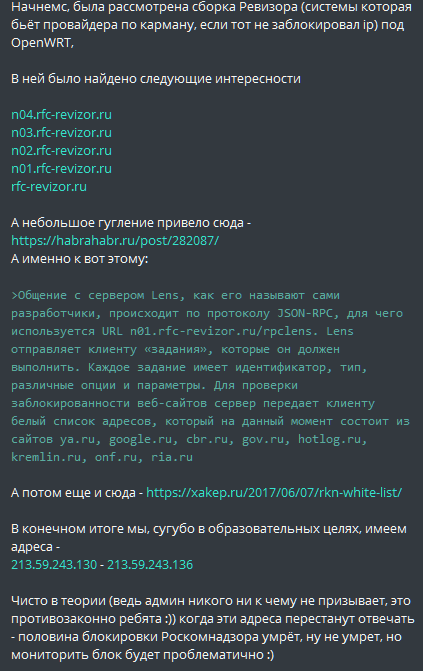Image resolution: width=423 pixels, height=671 pixels.
Task: Click the line 'В ней было найдено следующие интересности'
Action: click(156, 79)
